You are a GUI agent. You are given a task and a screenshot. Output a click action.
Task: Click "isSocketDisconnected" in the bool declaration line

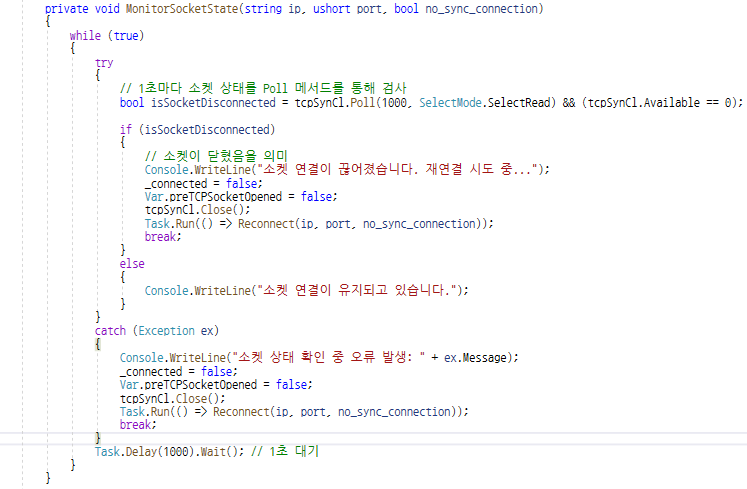pyautogui.click(x=213, y=102)
